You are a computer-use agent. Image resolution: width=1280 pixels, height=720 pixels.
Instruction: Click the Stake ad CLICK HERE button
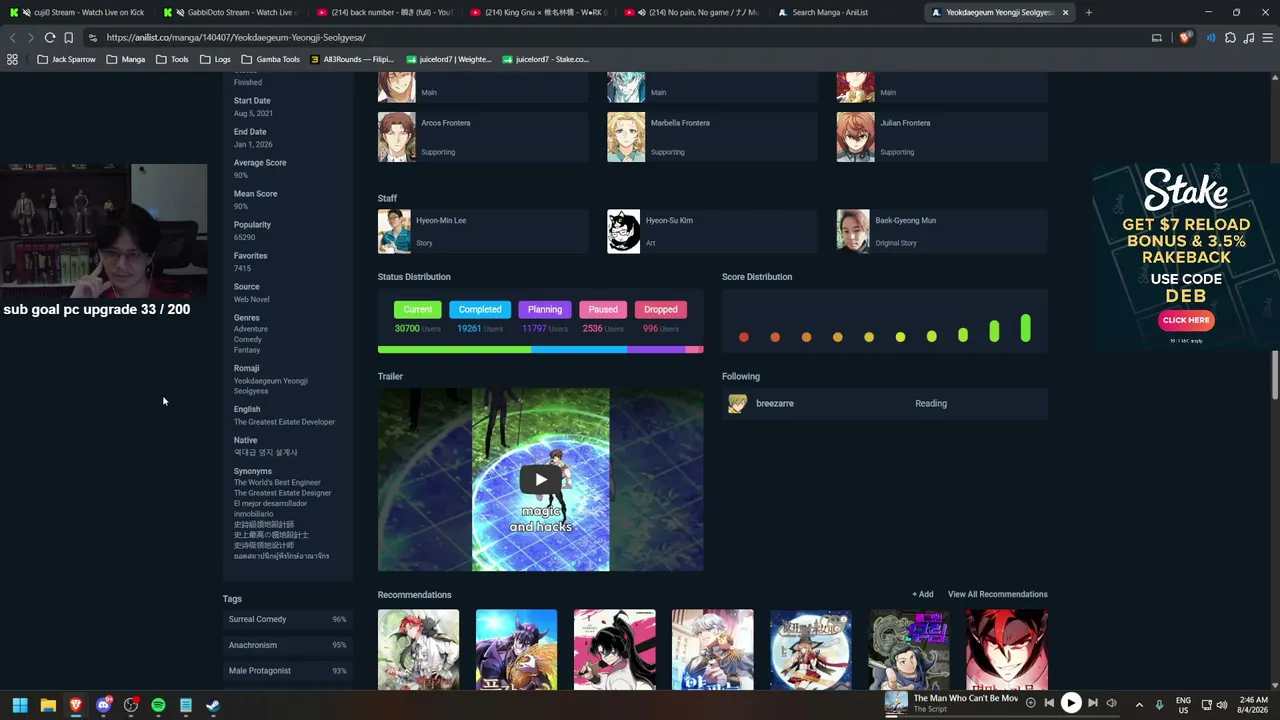coord(1186,320)
